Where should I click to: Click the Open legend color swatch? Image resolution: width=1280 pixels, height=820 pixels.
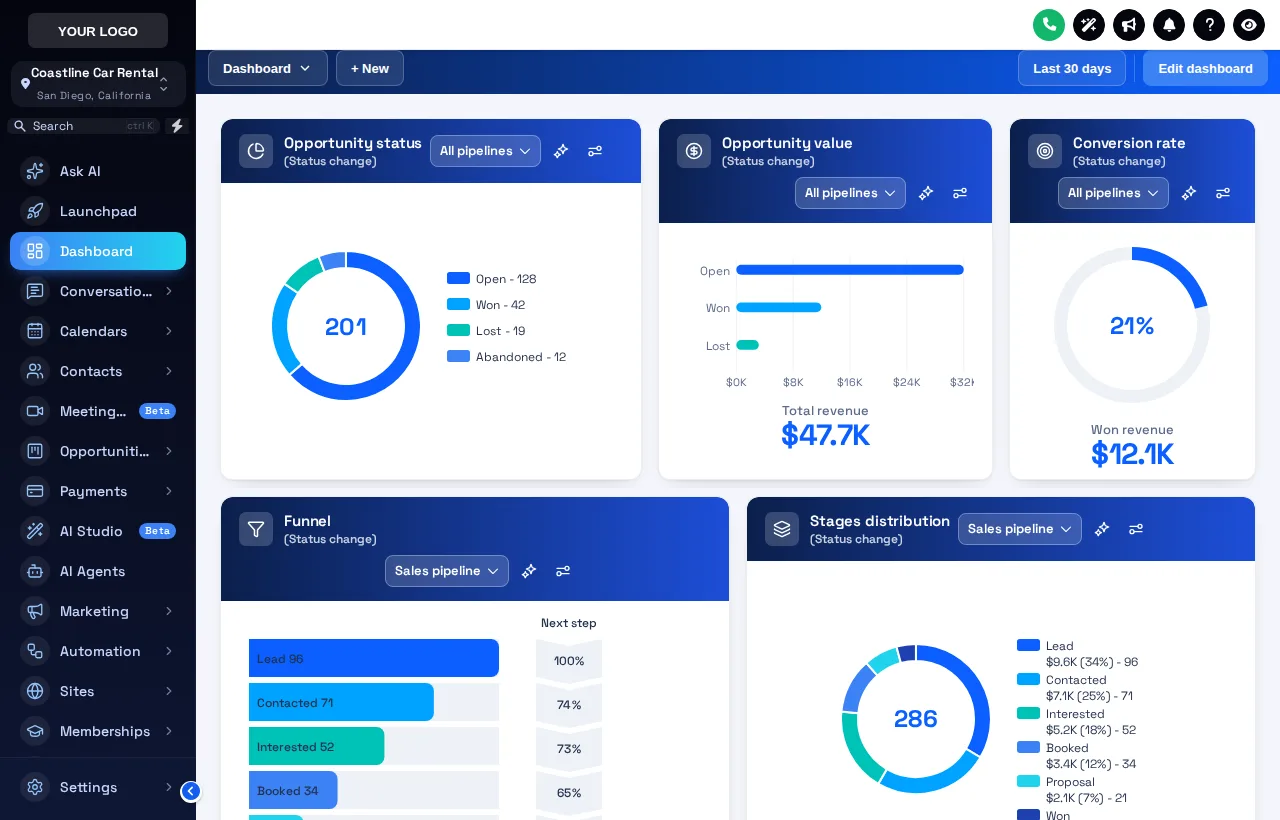458,278
